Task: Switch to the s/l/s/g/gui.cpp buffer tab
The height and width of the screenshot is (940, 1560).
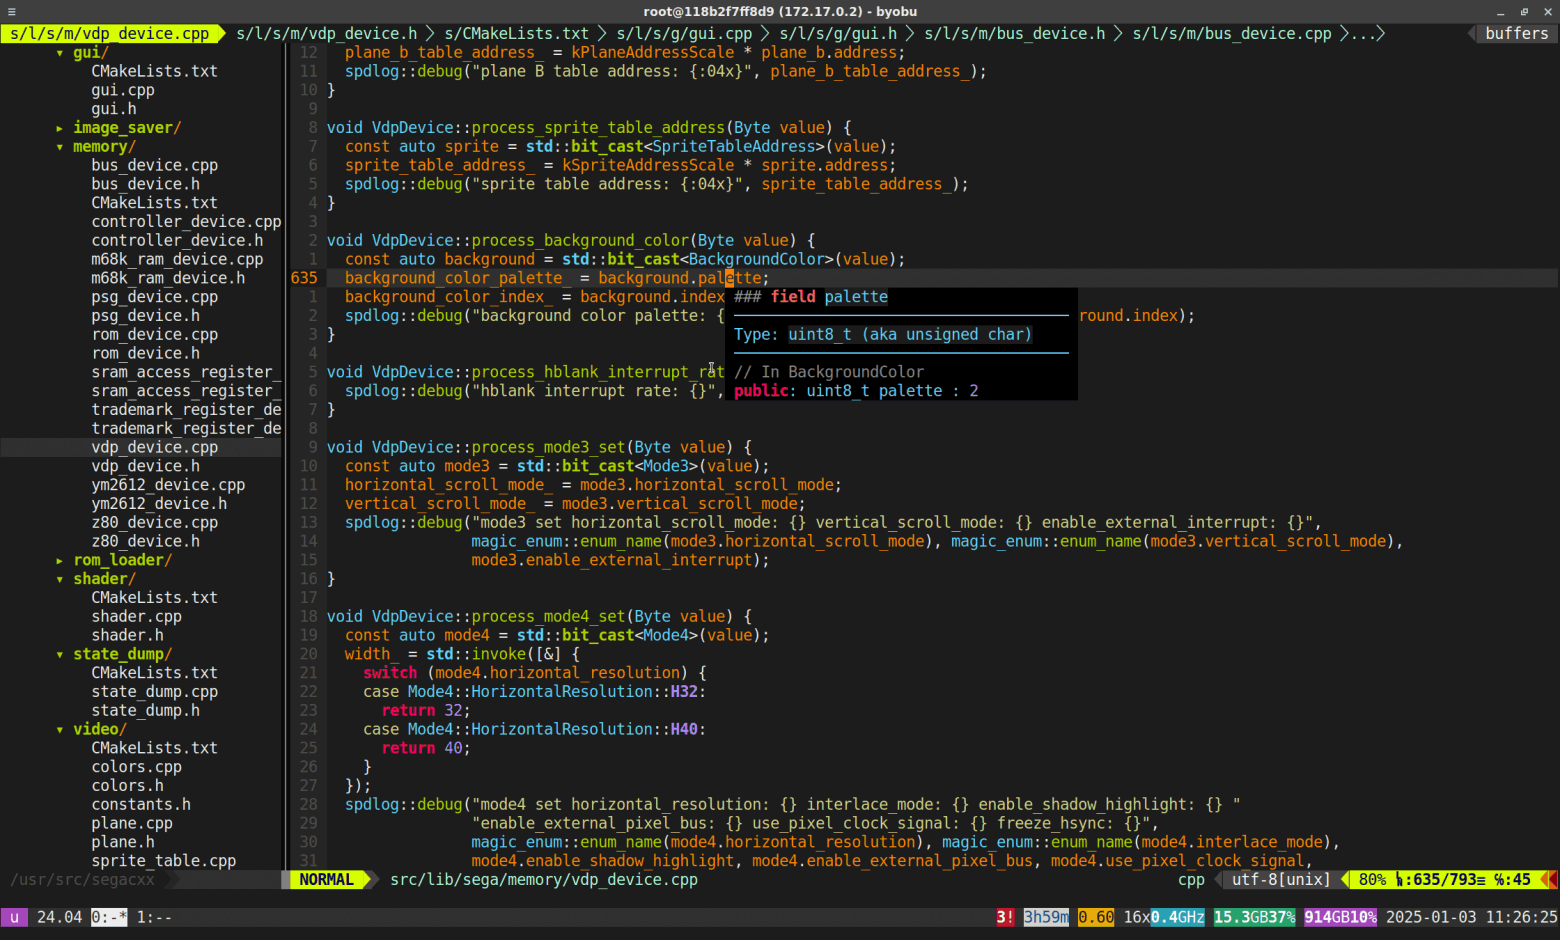Action: tap(684, 34)
